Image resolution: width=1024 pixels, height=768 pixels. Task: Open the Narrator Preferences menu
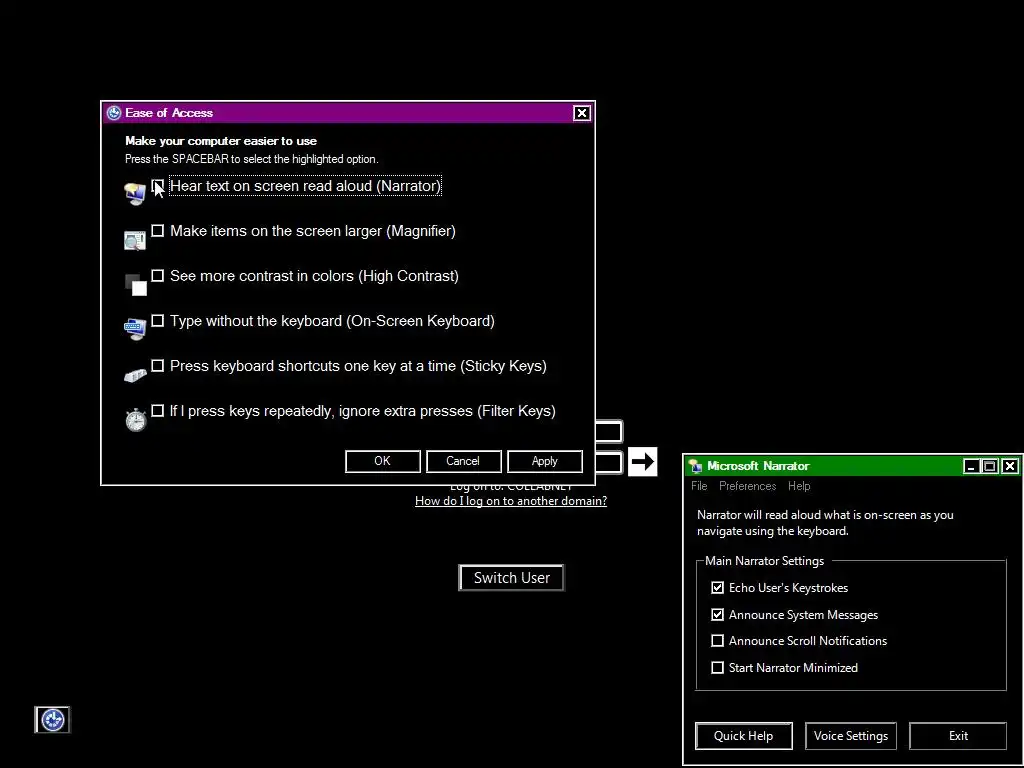[747, 486]
